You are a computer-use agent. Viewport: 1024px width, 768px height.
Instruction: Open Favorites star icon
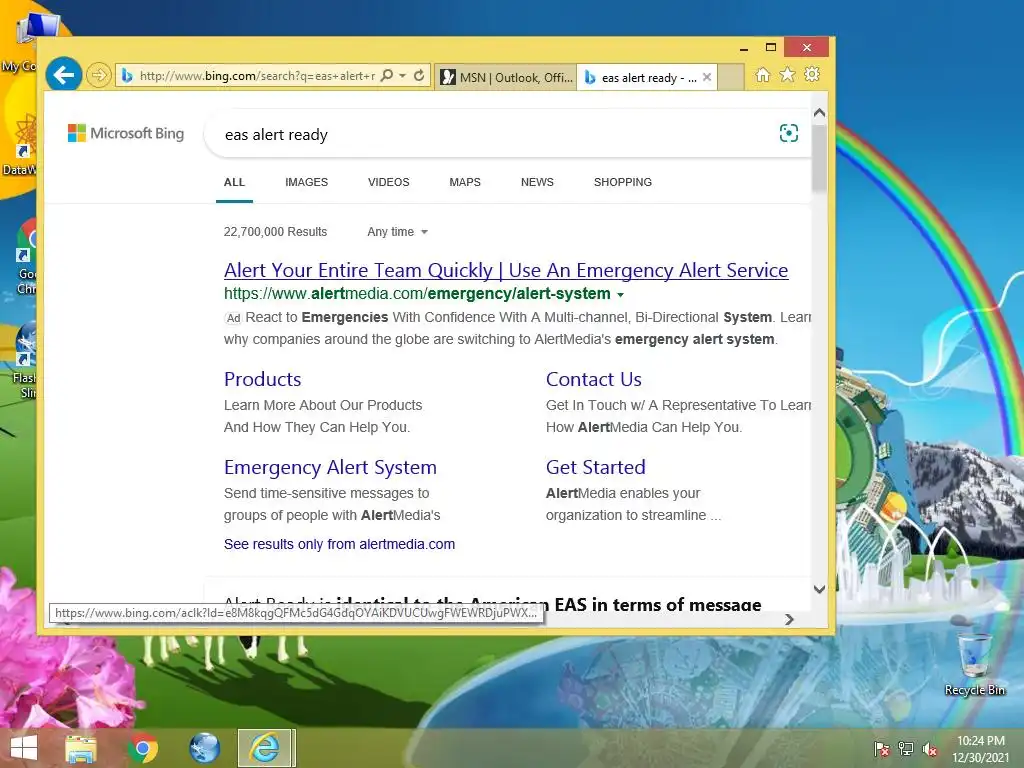pos(788,75)
